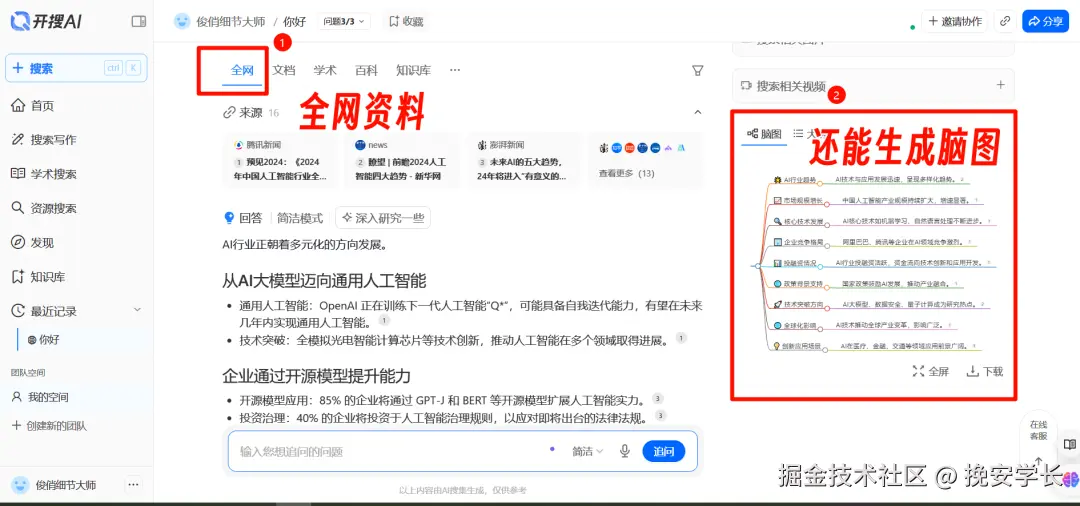Image resolution: width=1080 pixels, height=506 pixels.
Task: Click the 收藏 bookmark button
Action: click(406, 21)
